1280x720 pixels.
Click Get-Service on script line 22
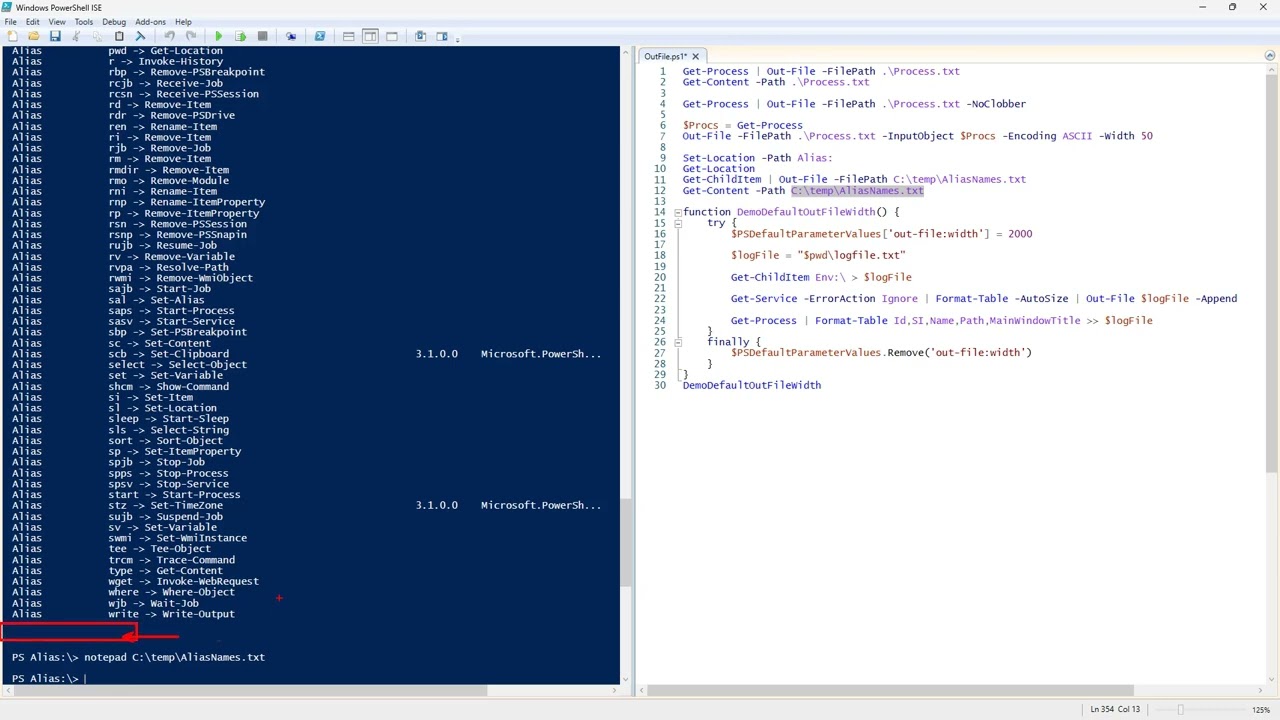[764, 299]
